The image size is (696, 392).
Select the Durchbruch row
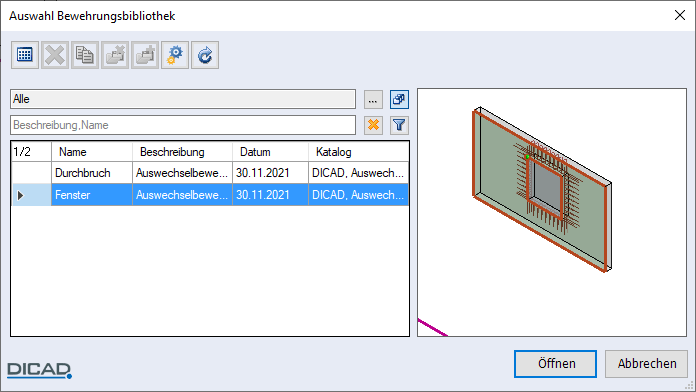pyautogui.click(x=210, y=173)
